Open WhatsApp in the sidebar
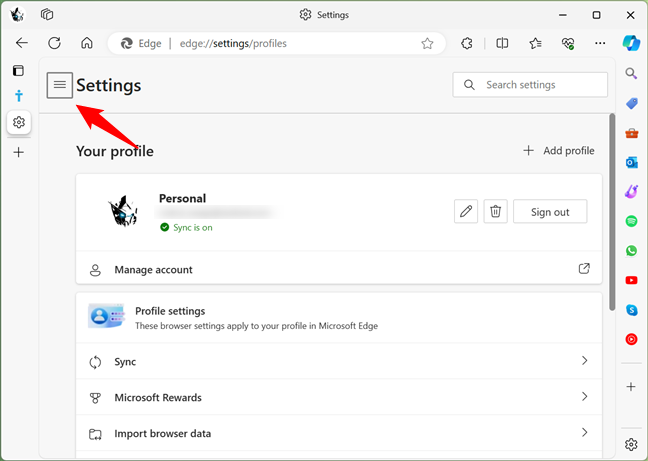This screenshot has height=461, width=648. pos(631,251)
